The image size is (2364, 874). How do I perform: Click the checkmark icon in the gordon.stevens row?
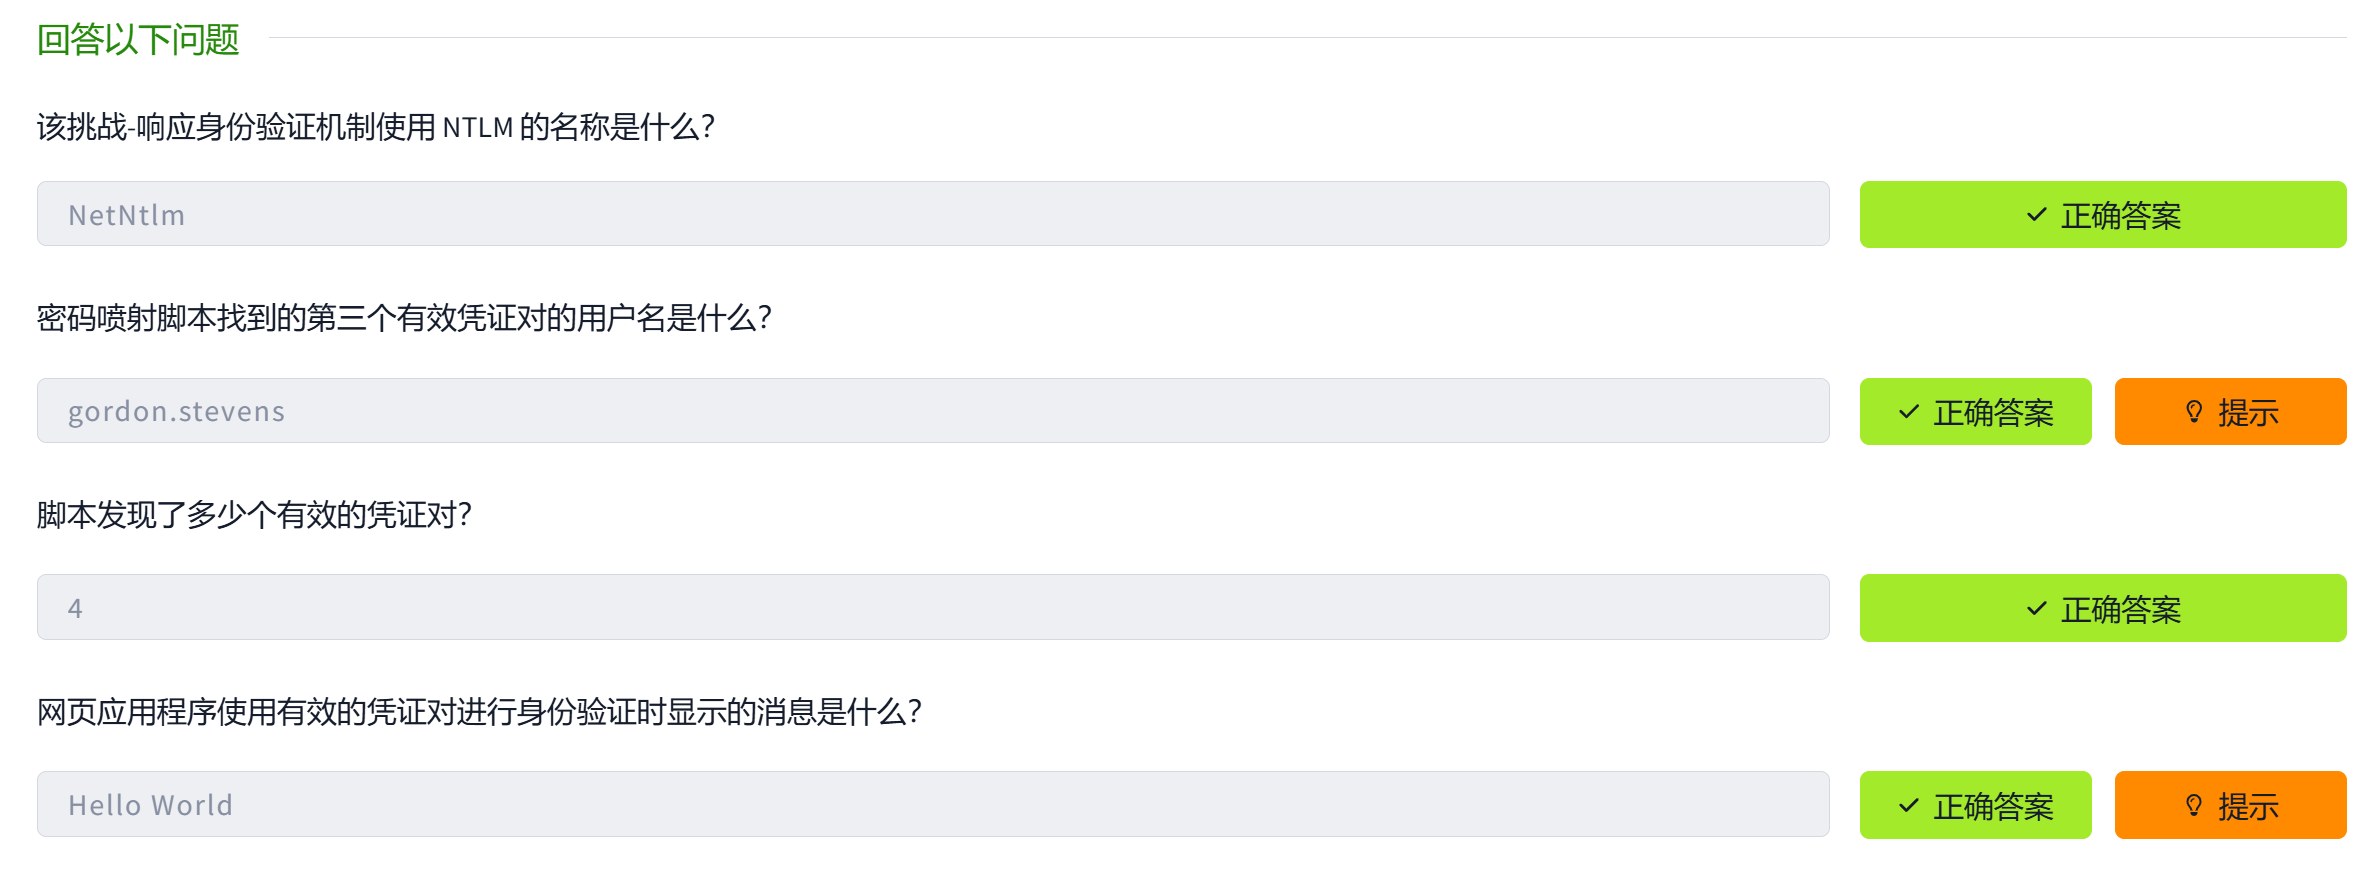point(1908,412)
